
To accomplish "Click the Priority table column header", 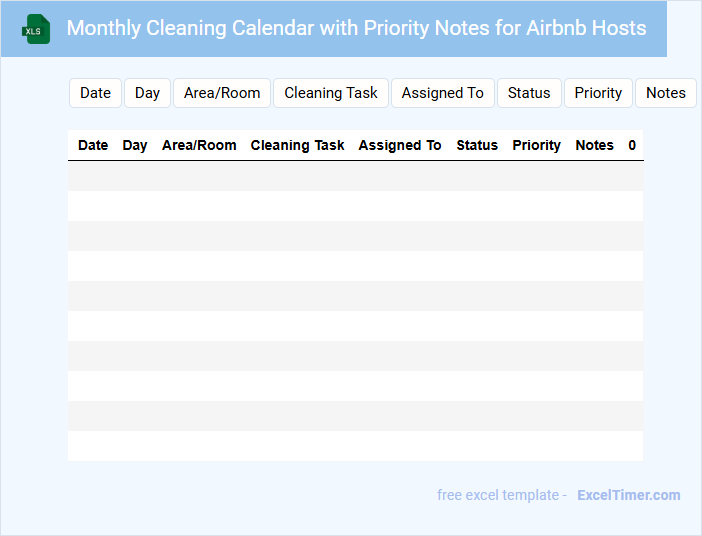I will [536, 145].
